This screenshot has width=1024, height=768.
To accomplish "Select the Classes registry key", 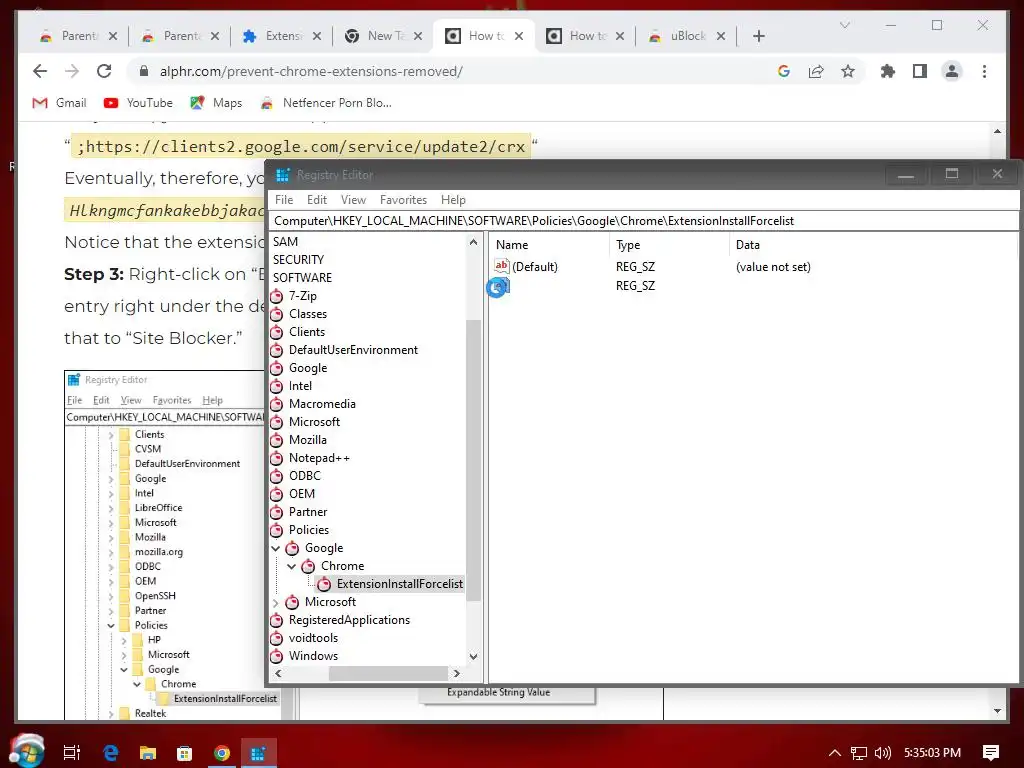I will point(308,314).
